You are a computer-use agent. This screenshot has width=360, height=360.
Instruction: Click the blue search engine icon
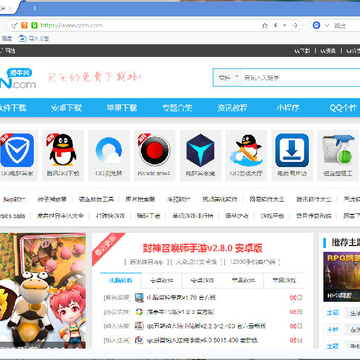coord(317,25)
